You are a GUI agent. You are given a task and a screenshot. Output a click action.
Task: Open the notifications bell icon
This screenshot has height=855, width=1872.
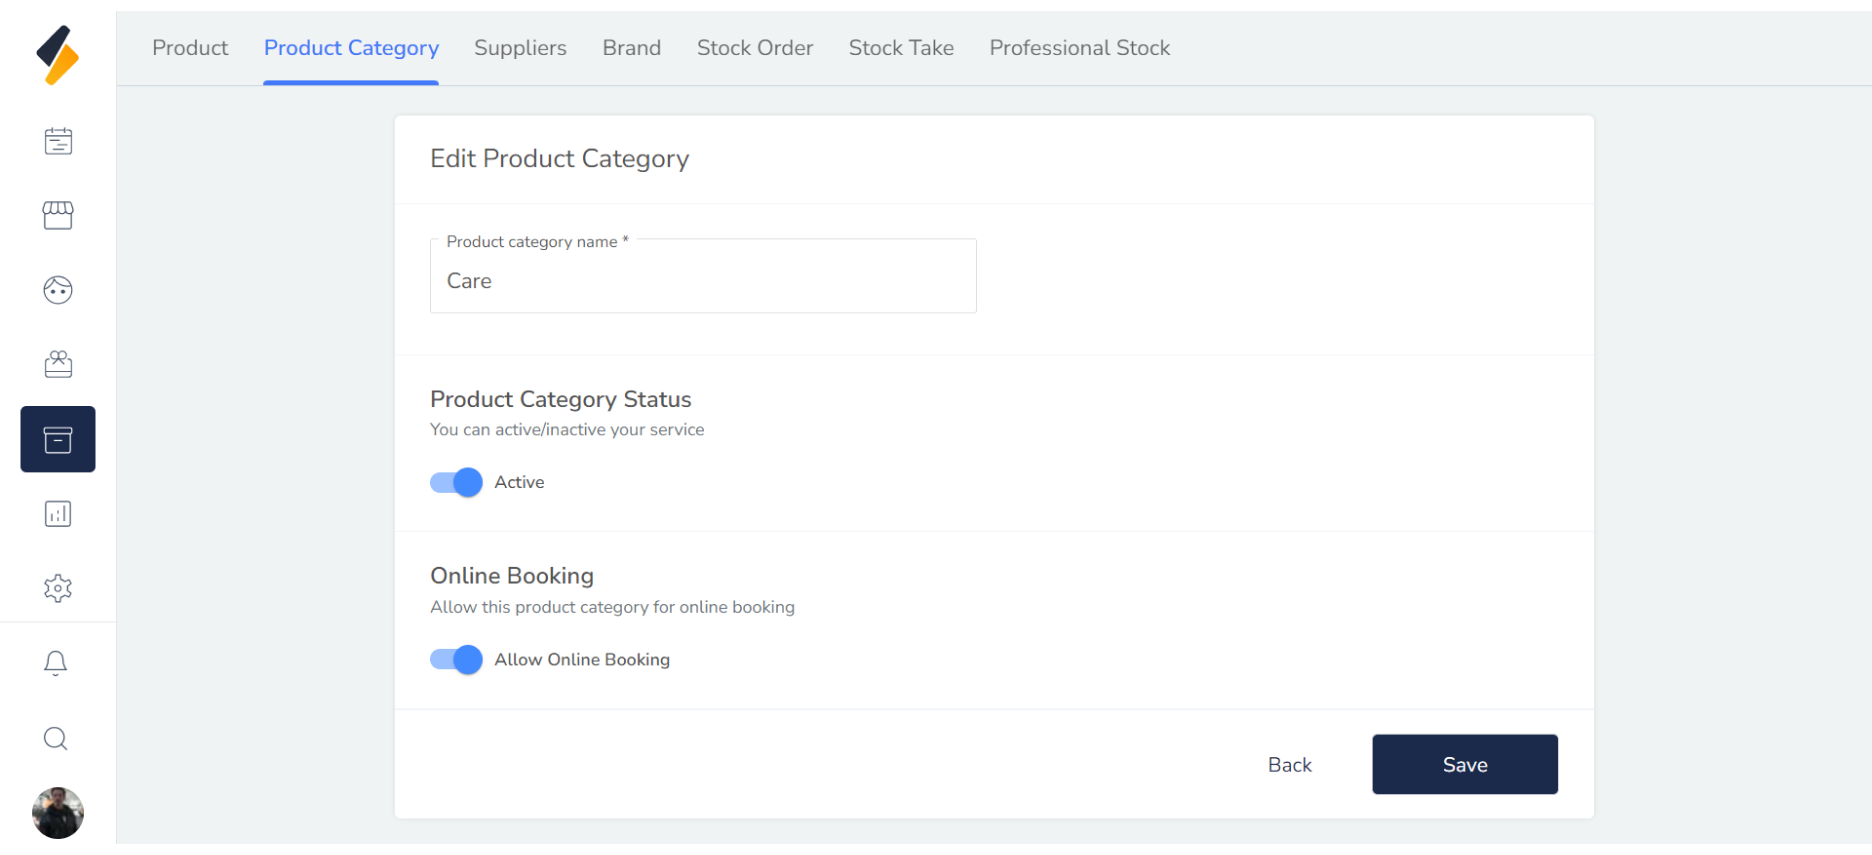pyautogui.click(x=56, y=663)
